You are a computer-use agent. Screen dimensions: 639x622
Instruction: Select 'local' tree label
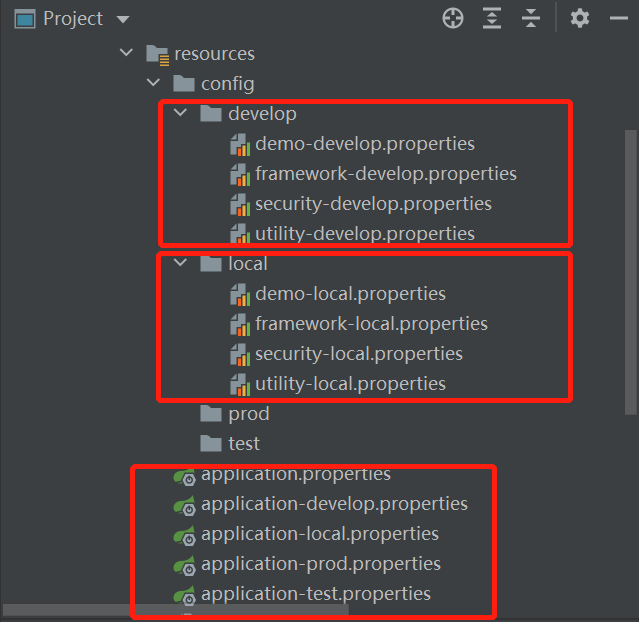(x=248, y=264)
